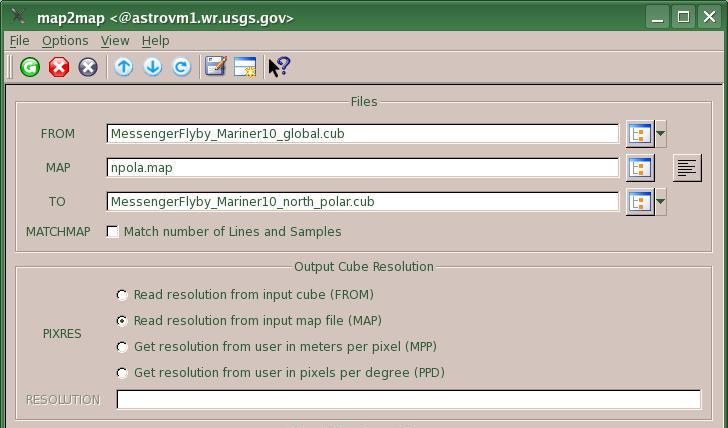Expand dropdown arrow next to TO field
This screenshot has height=428, width=728.
pos(660,201)
